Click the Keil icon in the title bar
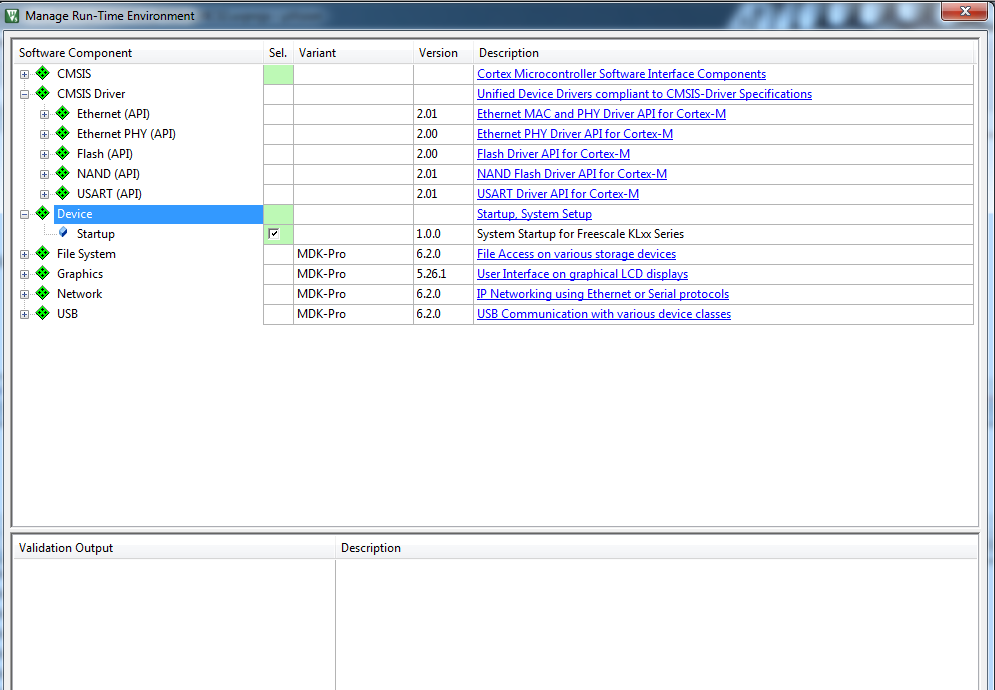The width and height of the screenshot is (995, 690). pyautogui.click(x=12, y=15)
